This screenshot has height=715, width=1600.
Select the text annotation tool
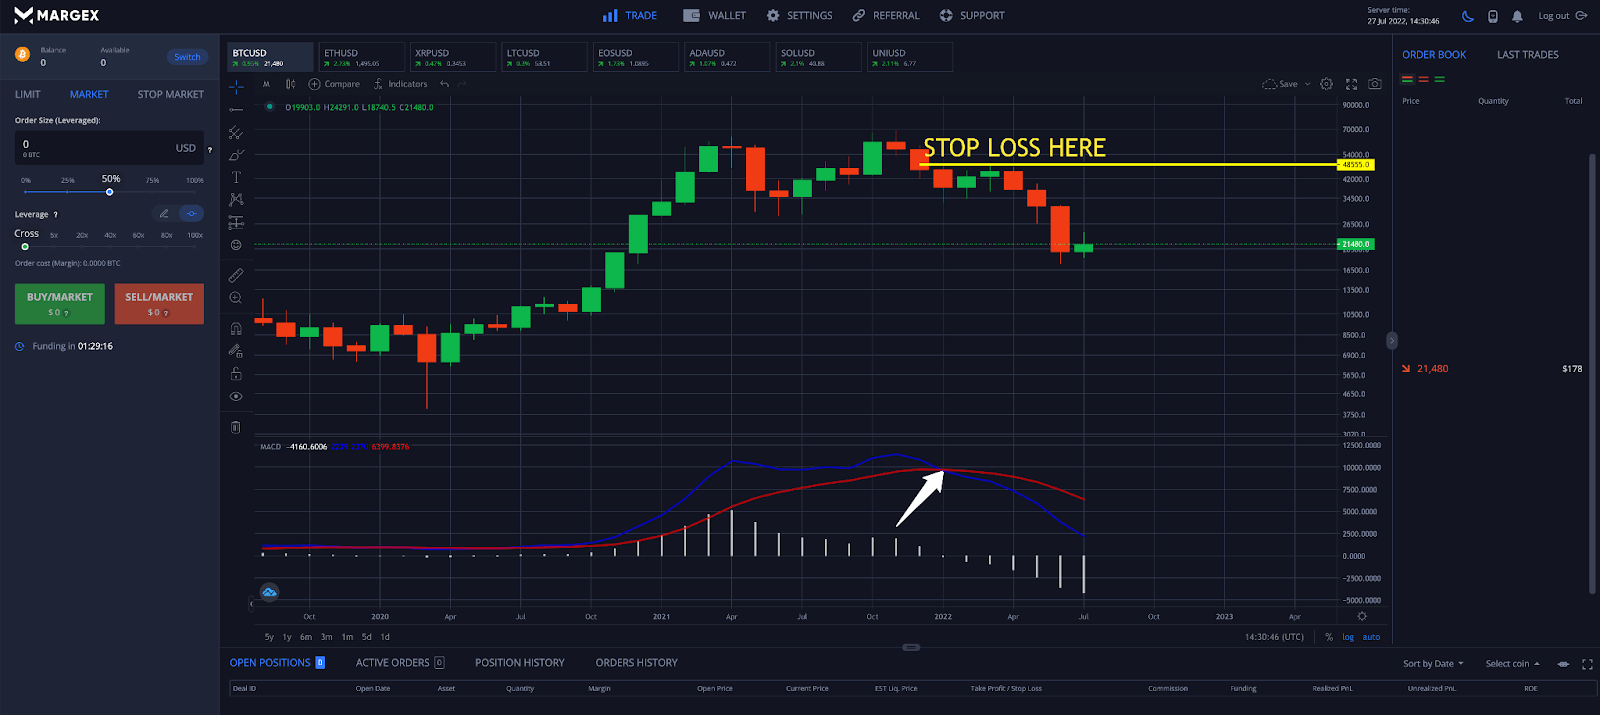tap(236, 177)
